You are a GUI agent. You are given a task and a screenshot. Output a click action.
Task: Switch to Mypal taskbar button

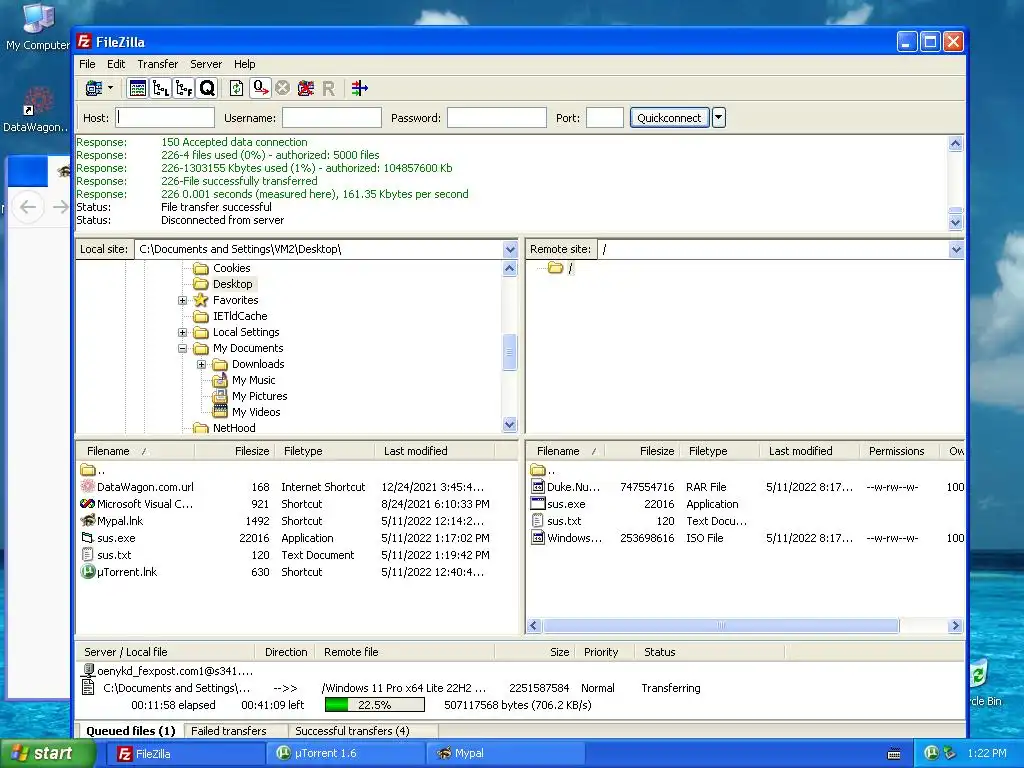point(503,754)
